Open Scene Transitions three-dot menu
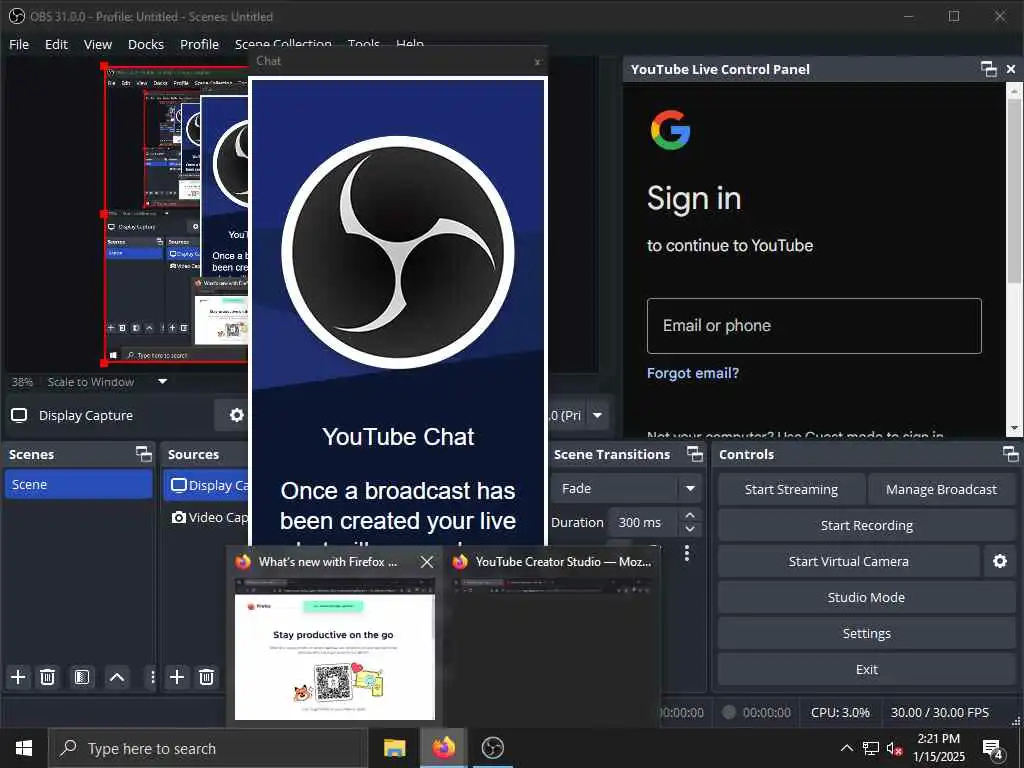This screenshot has width=1024, height=768. point(686,554)
